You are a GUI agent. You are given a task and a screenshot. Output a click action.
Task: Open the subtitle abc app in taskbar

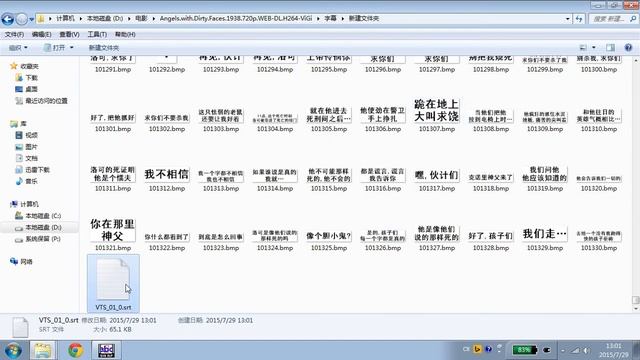pyautogui.click(x=106, y=350)
